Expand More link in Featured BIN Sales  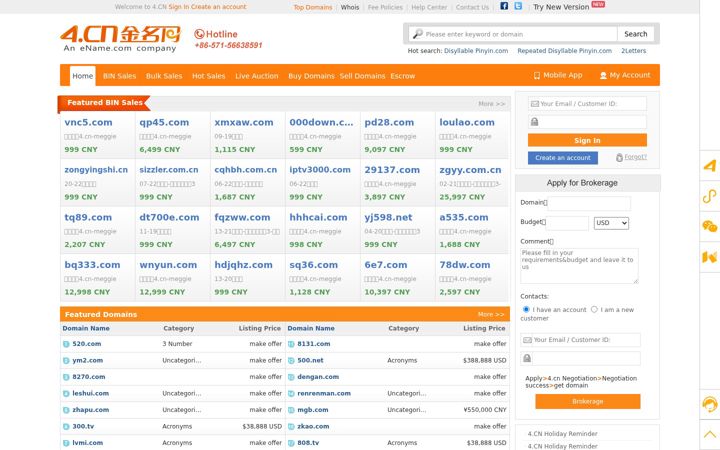click(x=491, y=104)
